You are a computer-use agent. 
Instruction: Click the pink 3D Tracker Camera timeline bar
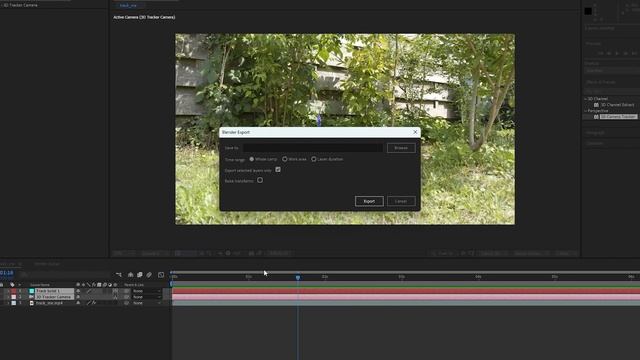[406, 297]
